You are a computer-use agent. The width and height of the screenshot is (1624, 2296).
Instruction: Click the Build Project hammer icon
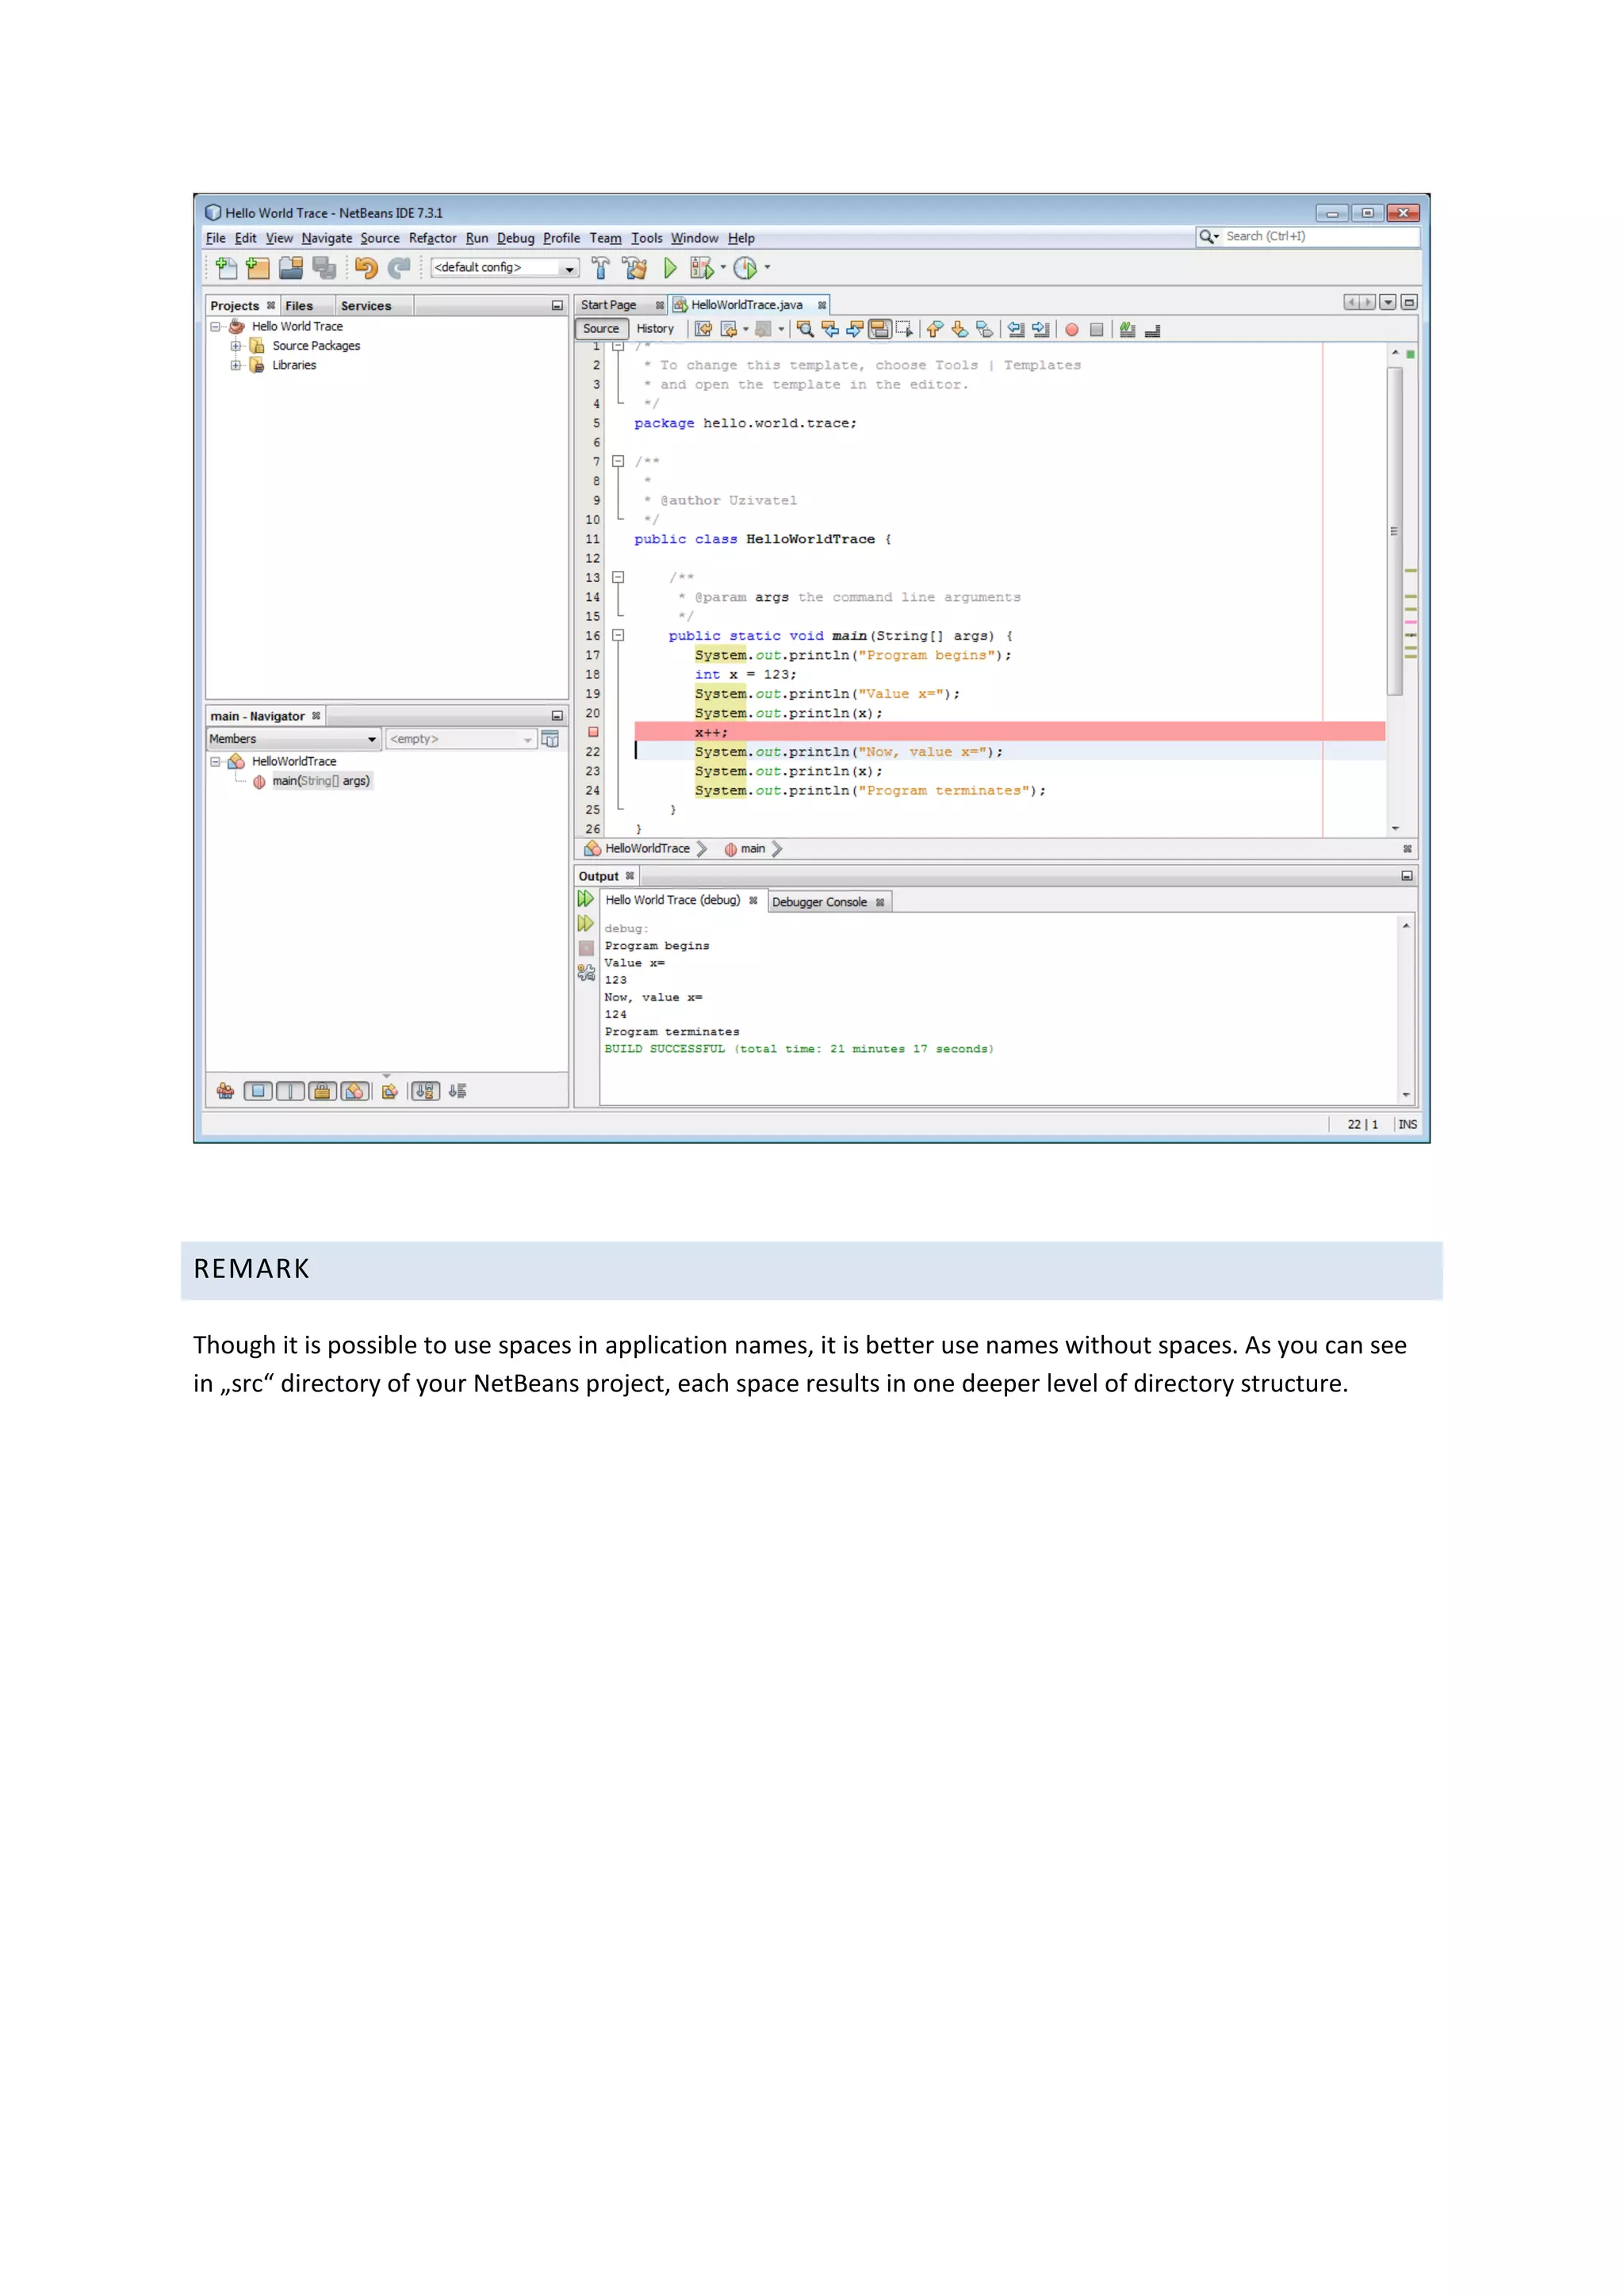(x=600, y=268)
